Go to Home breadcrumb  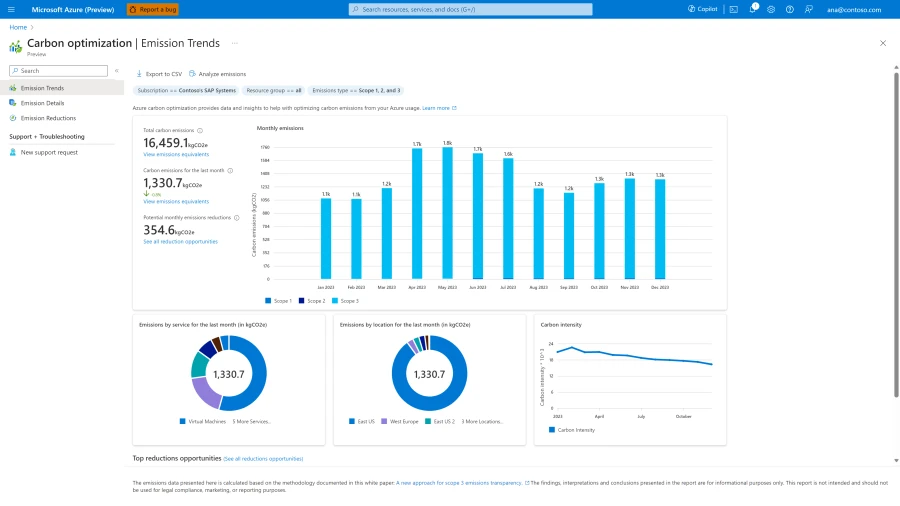pos(18,27)
